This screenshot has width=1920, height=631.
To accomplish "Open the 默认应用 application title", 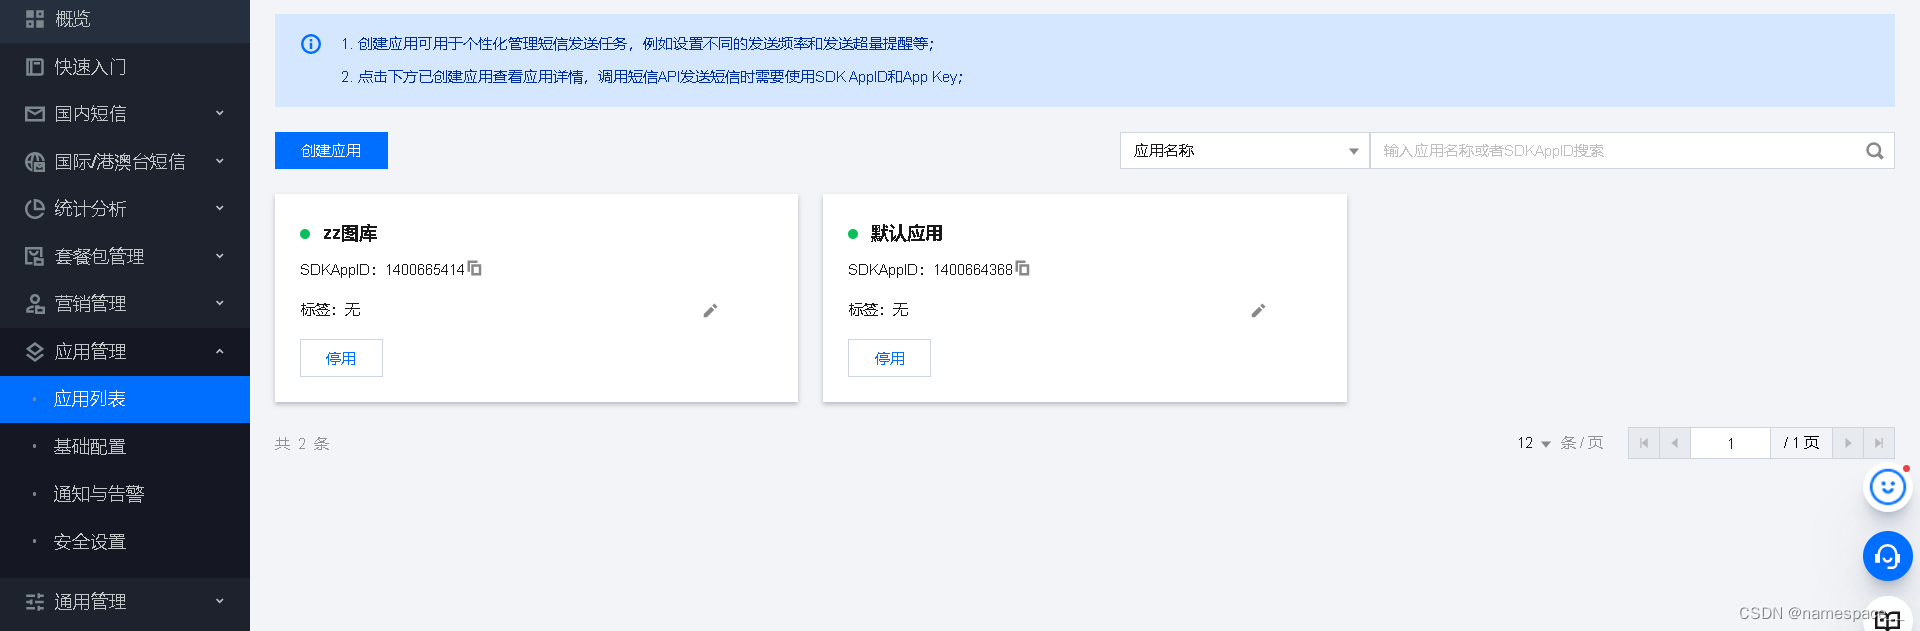I will tap(906, 233).
